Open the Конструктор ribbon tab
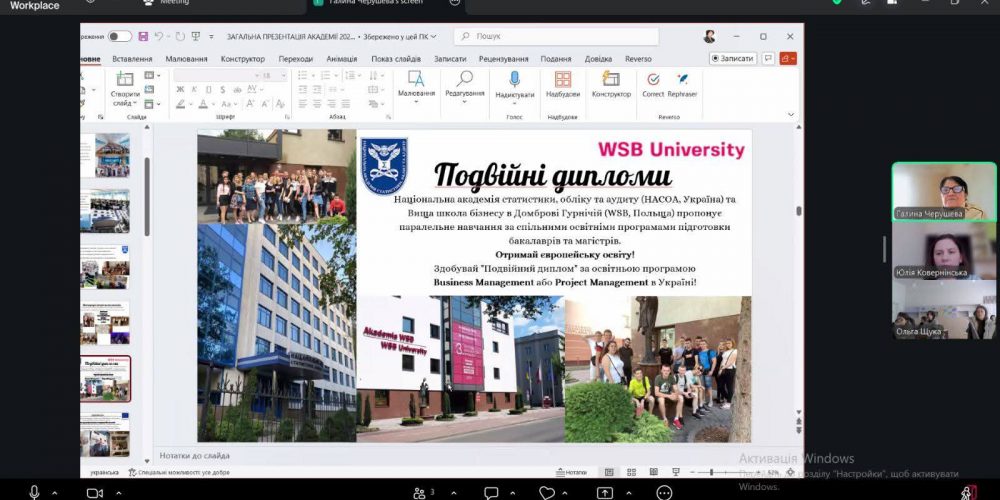Screen dimensions: 1000x500 242,59
